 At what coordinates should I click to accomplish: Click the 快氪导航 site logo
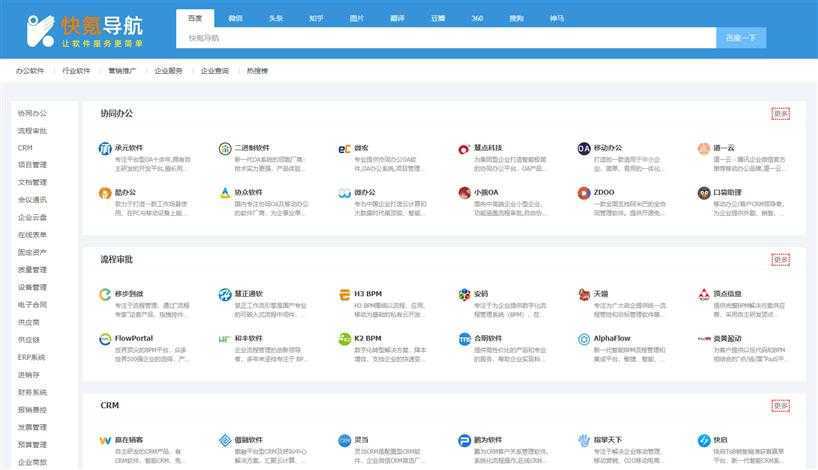(x=85, y=31)
